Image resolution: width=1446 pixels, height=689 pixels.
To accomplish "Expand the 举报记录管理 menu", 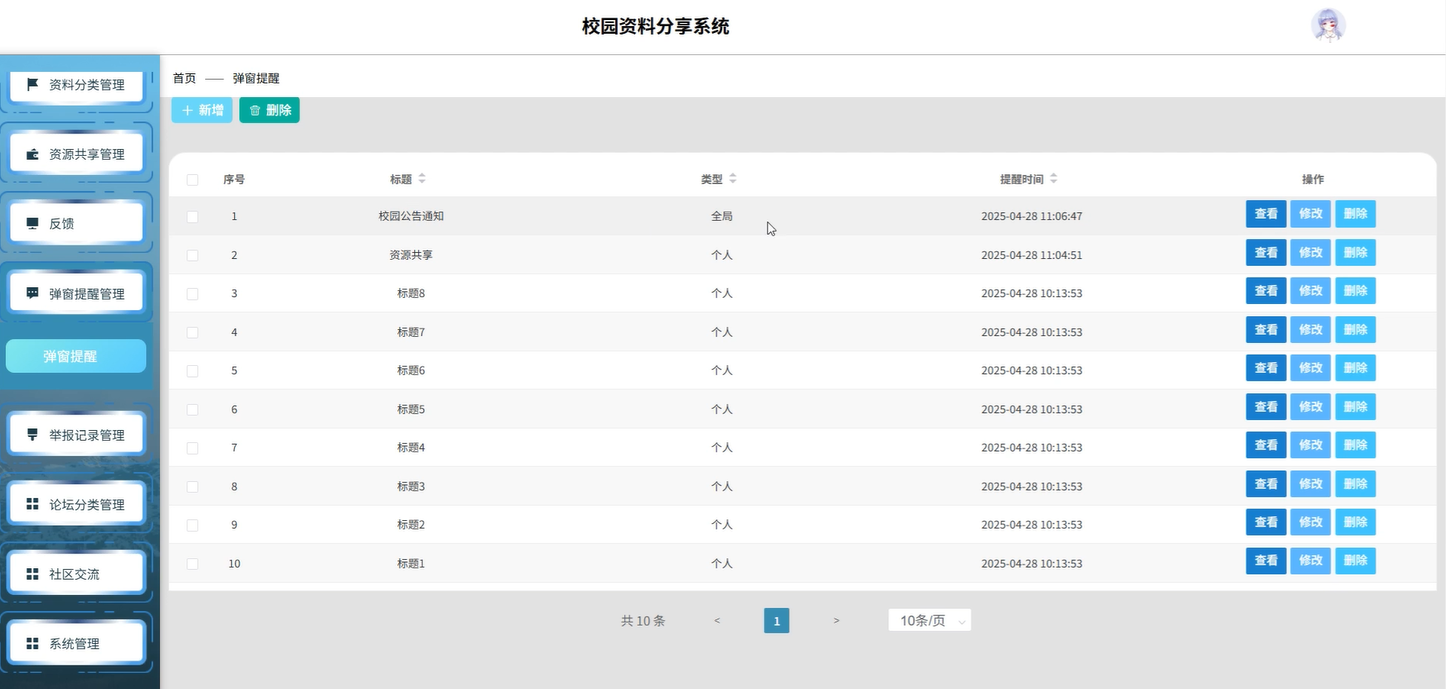I will [77, 435].
